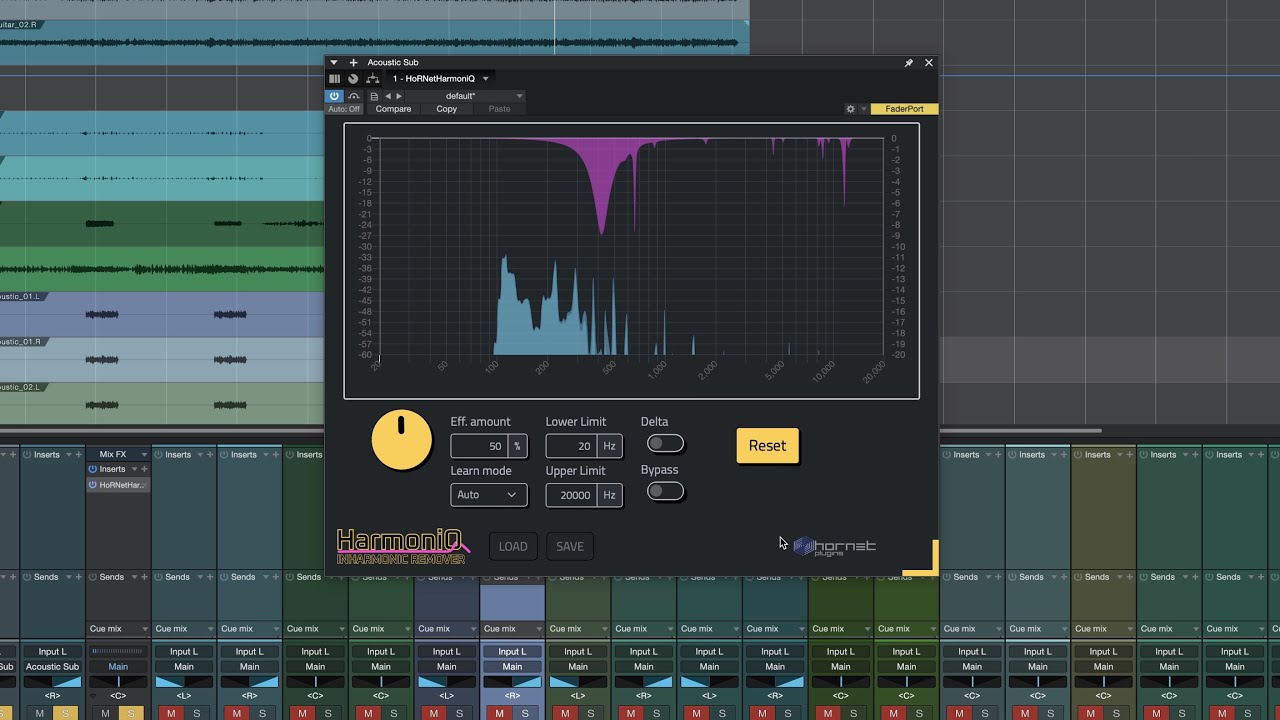
Task: Go to the previous preset arrow
Action: pyautogui.click(x=388, y=96)
